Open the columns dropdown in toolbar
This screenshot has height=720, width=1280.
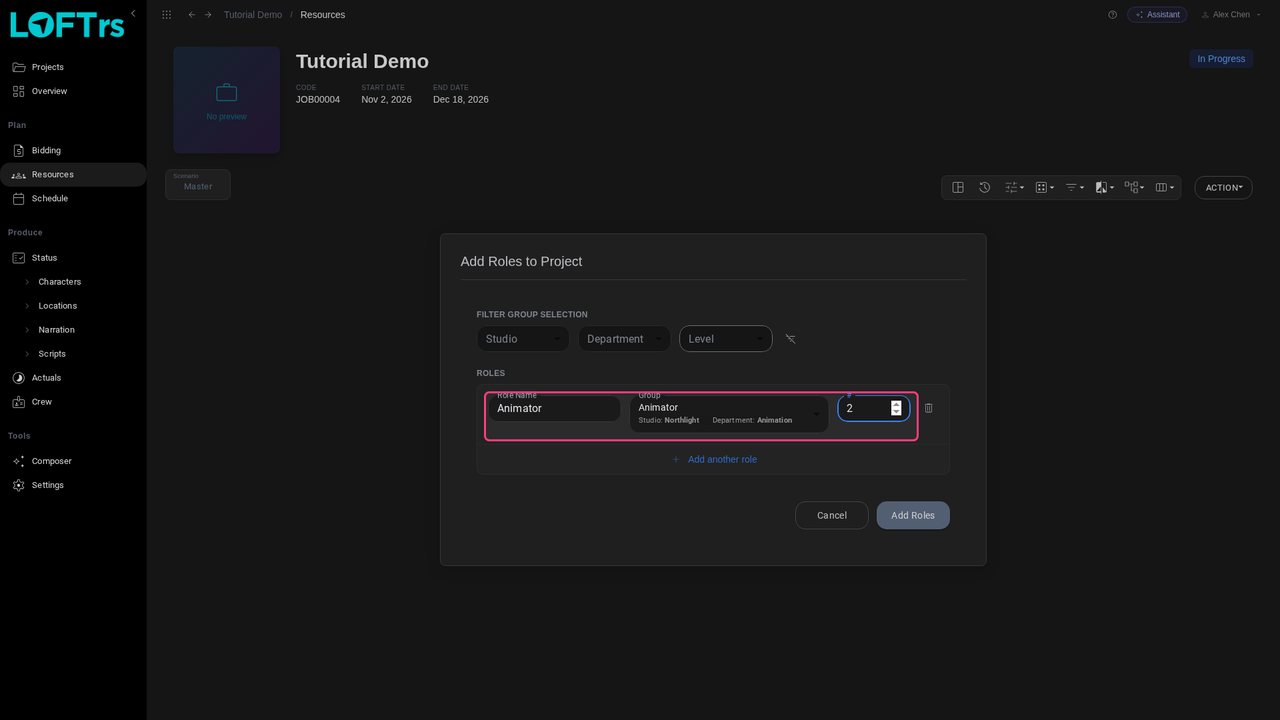coord(1164,188)
